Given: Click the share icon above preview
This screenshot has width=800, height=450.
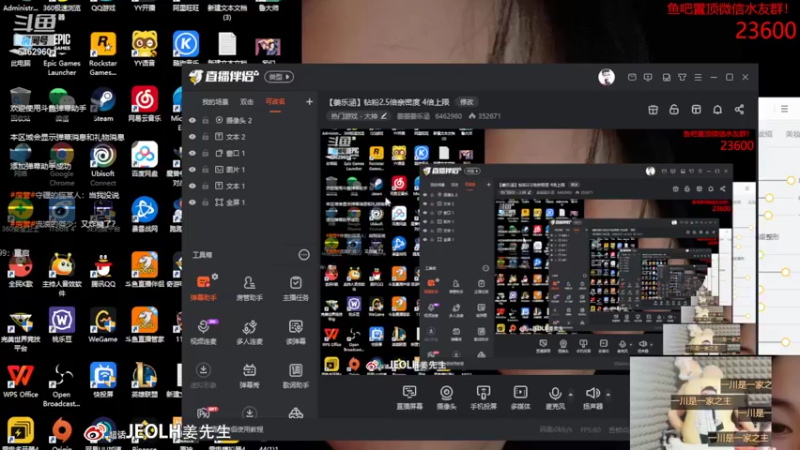Looking at the screenshot, I should point(739,110).
